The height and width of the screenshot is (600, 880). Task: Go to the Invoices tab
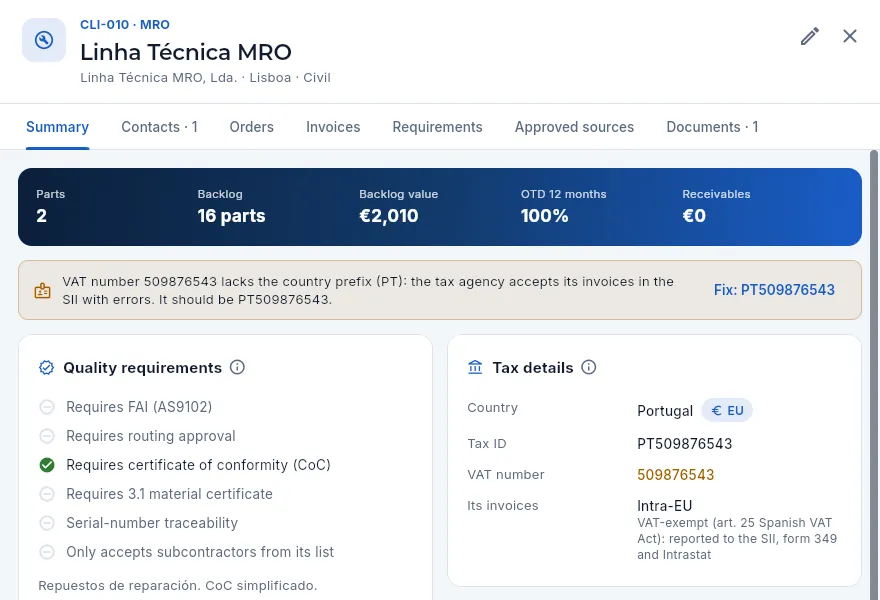[333, 127]
